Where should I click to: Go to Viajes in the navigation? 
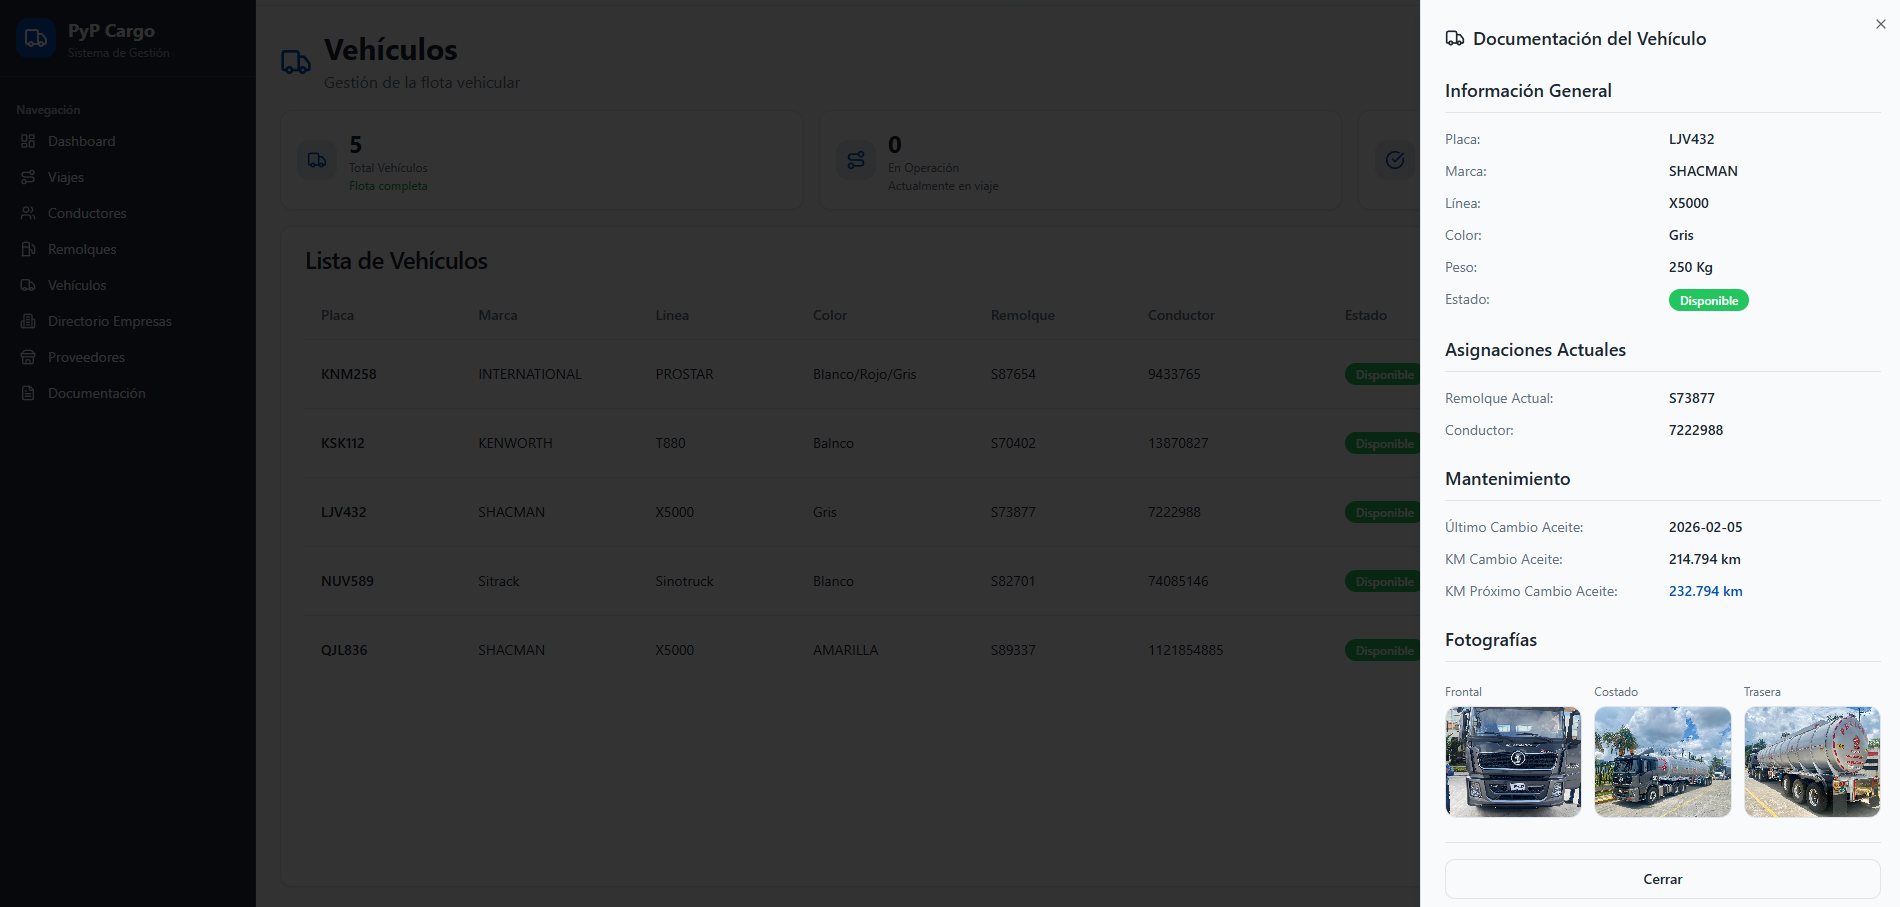(128, 177)
